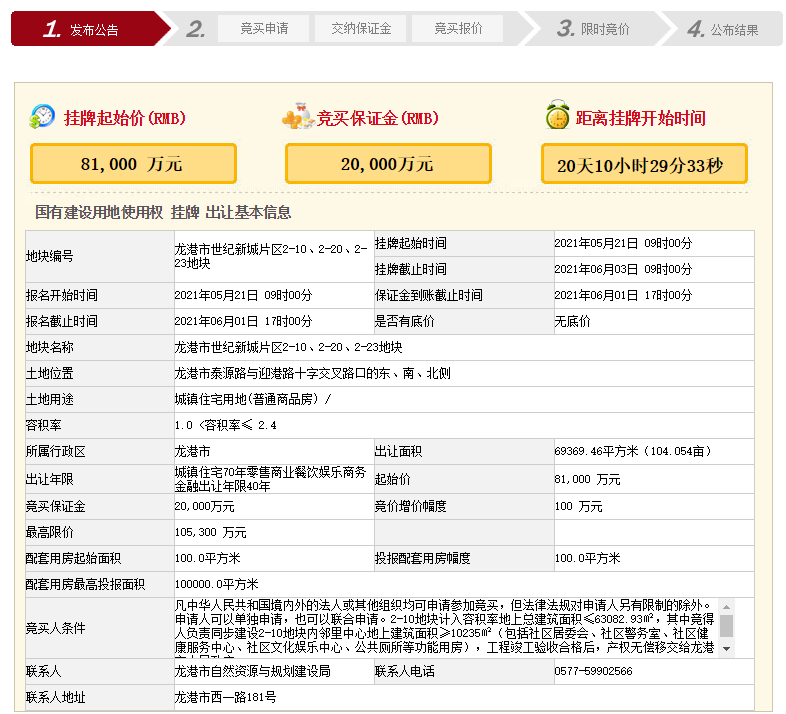Click 投报配套用房幅度 value 100.0平方米
The width and height of the screenshot is (786, 714).
tap(587, 558)
